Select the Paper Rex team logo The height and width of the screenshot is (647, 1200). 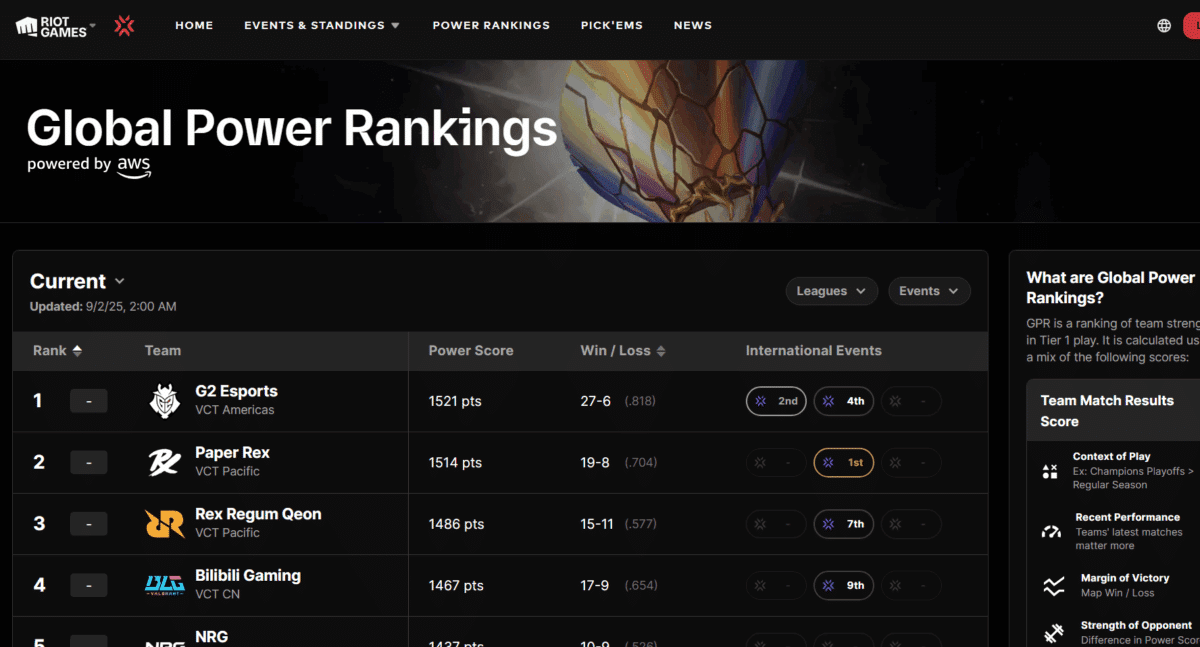coord(163,462)
